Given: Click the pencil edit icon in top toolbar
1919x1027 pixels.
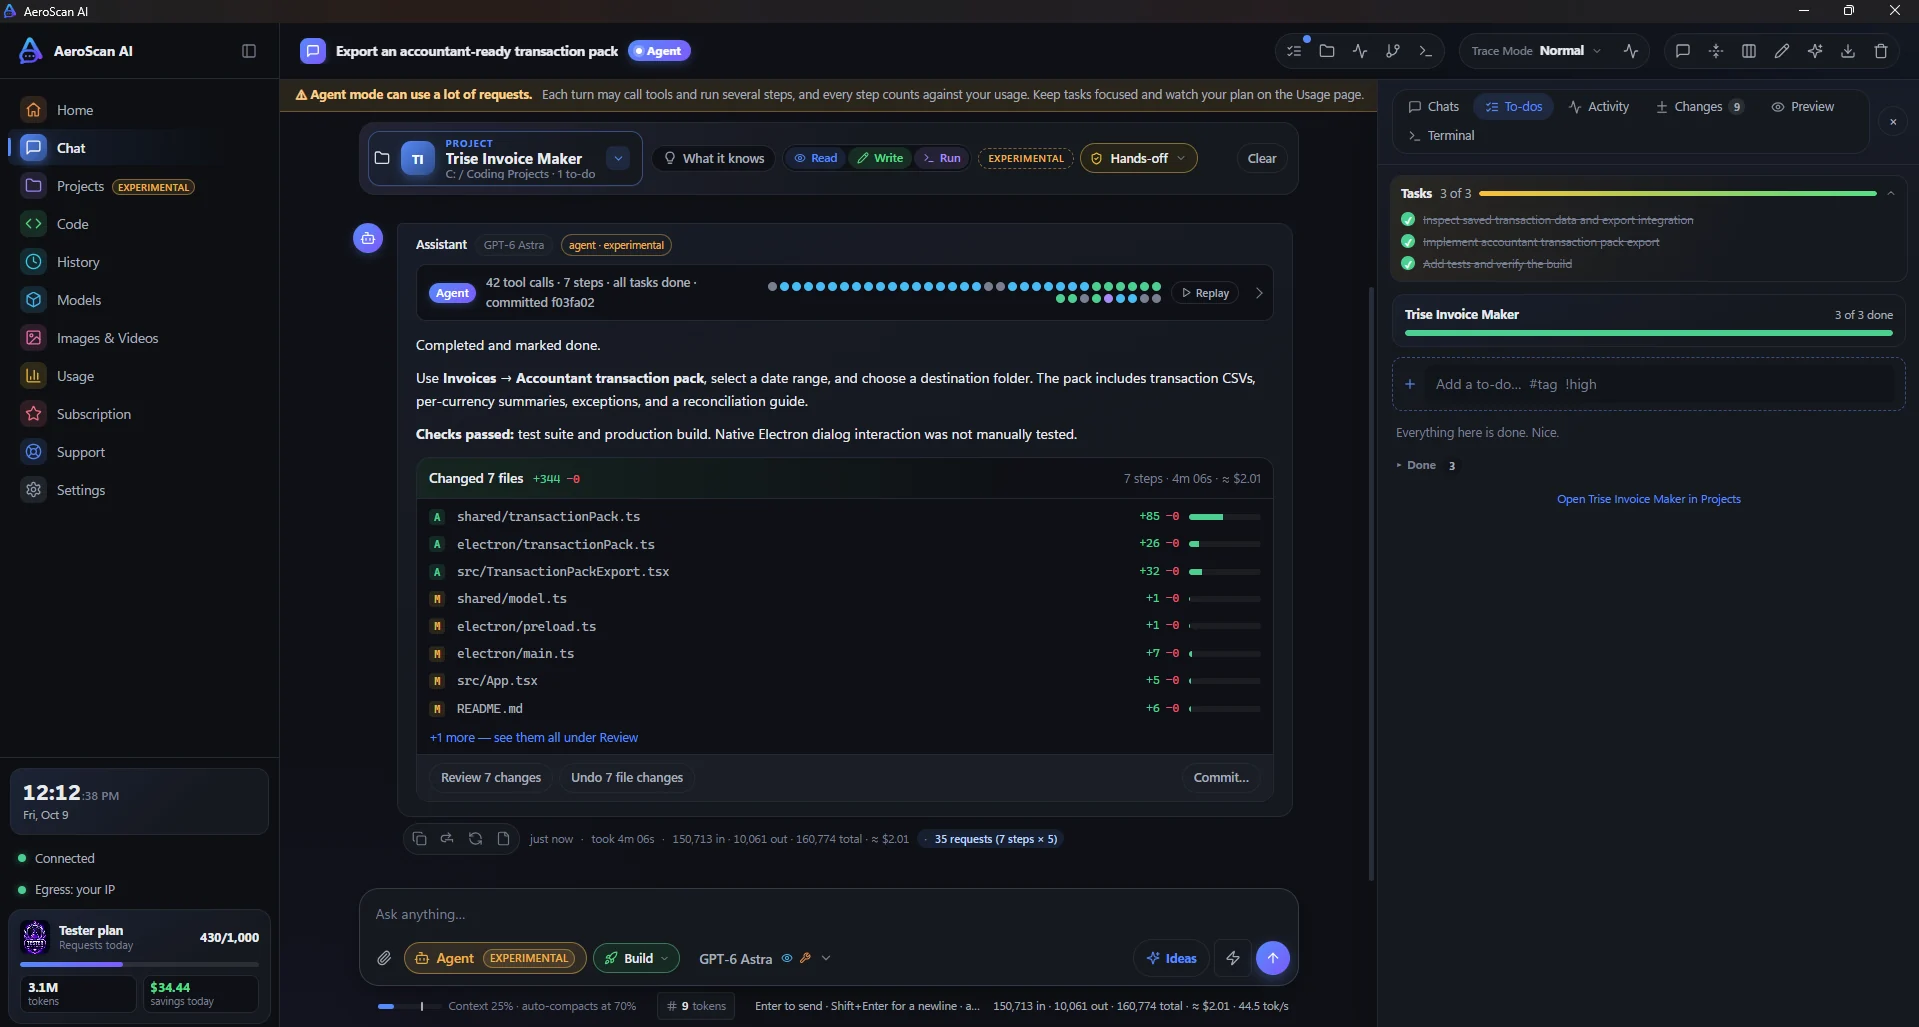Looking at the screenshot, I should tap(1782, 51).
